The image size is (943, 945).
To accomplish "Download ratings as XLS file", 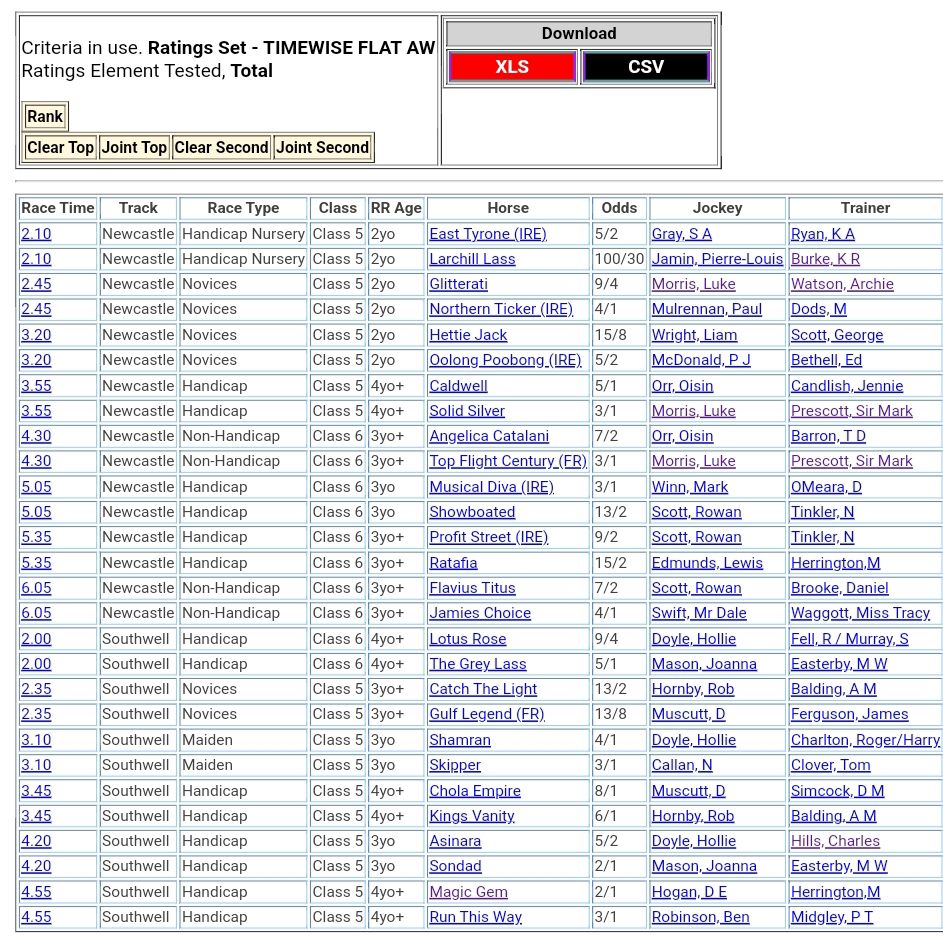I will (511, 67).
